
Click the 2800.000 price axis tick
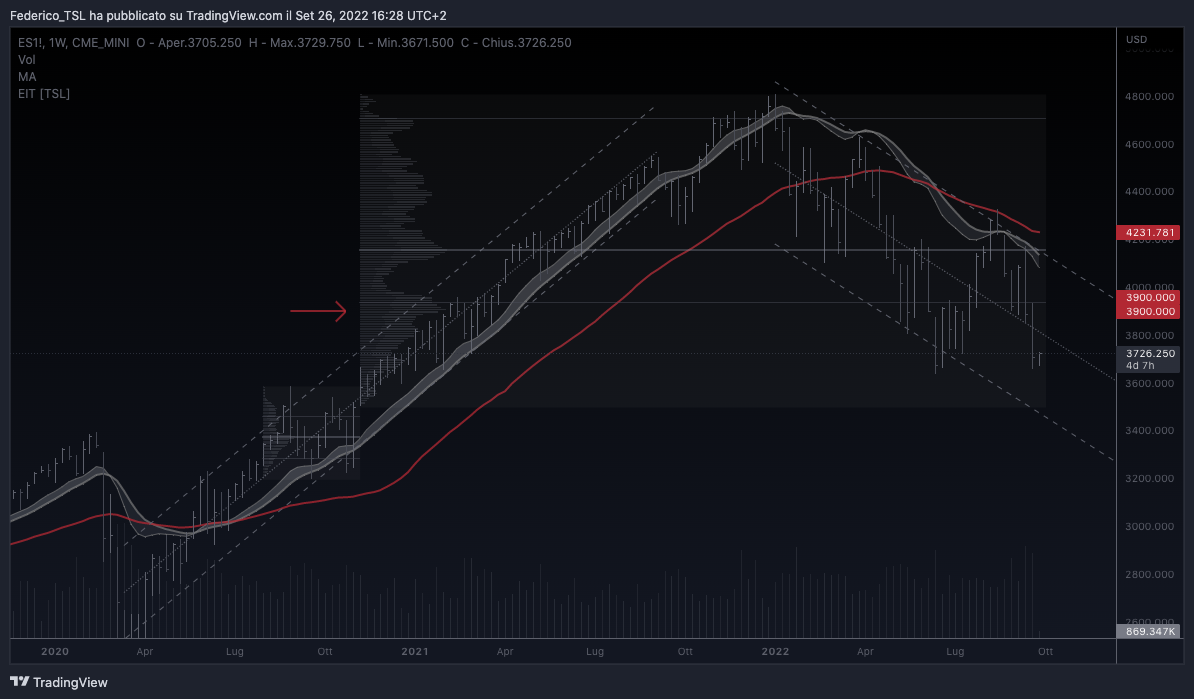[1149, 574]
